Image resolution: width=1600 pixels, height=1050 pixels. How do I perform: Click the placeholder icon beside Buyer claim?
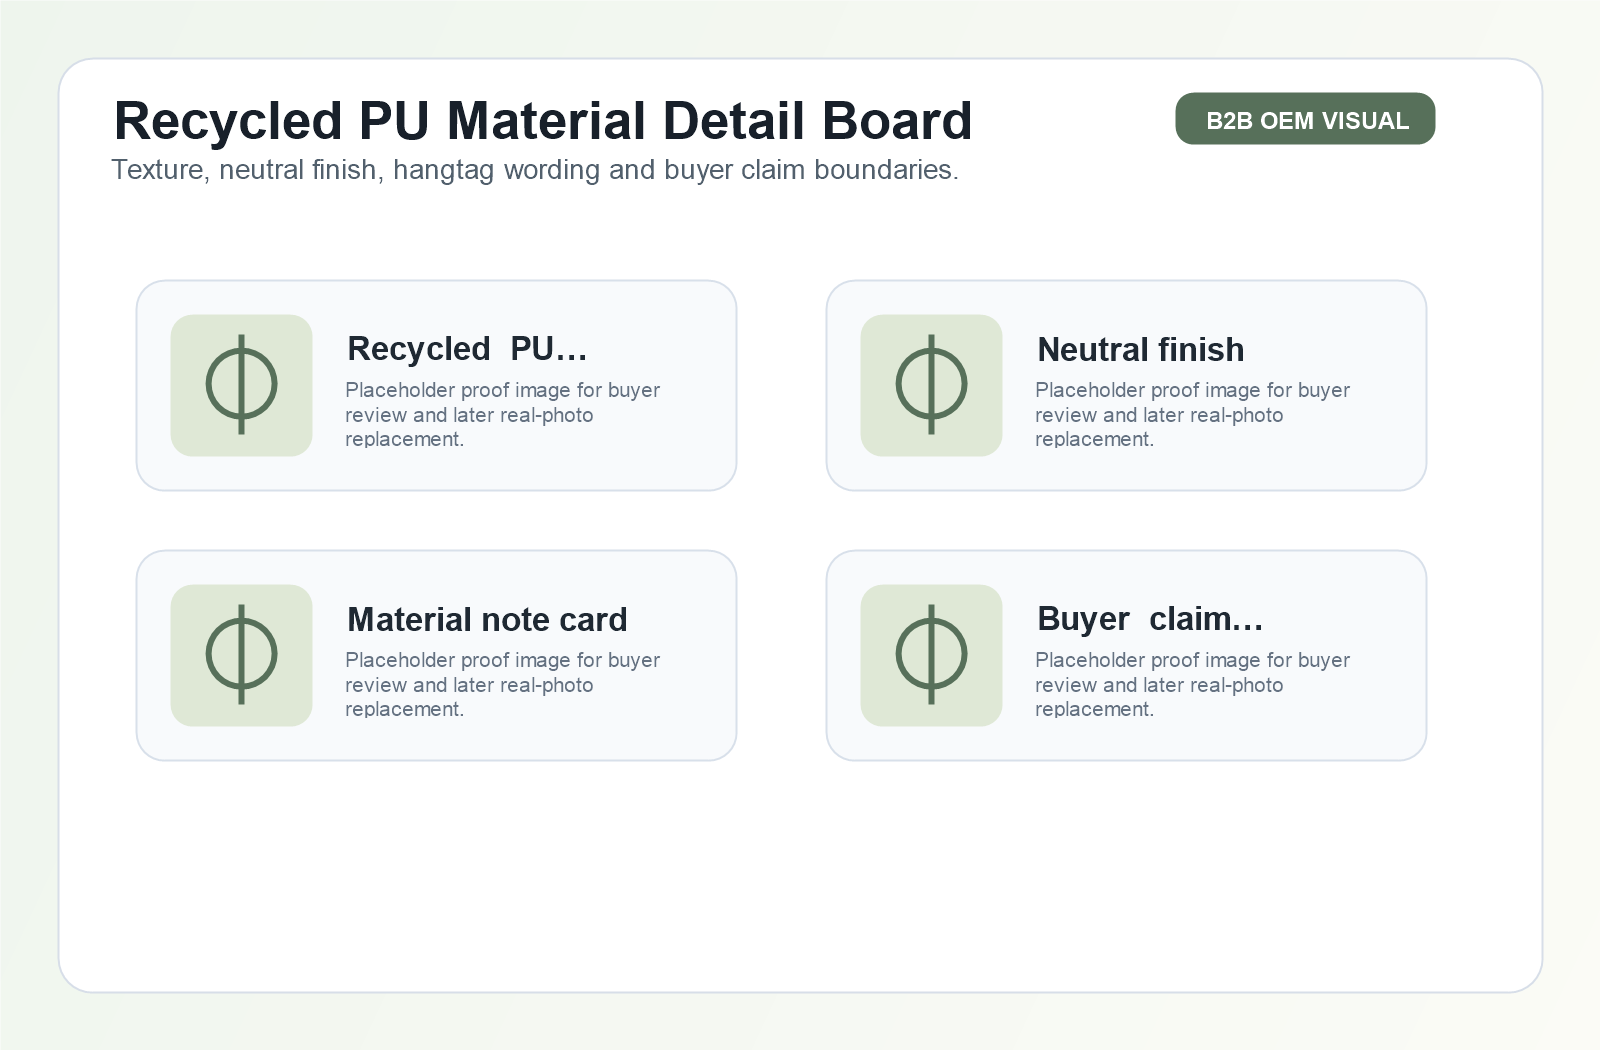(x=931, y=655)
